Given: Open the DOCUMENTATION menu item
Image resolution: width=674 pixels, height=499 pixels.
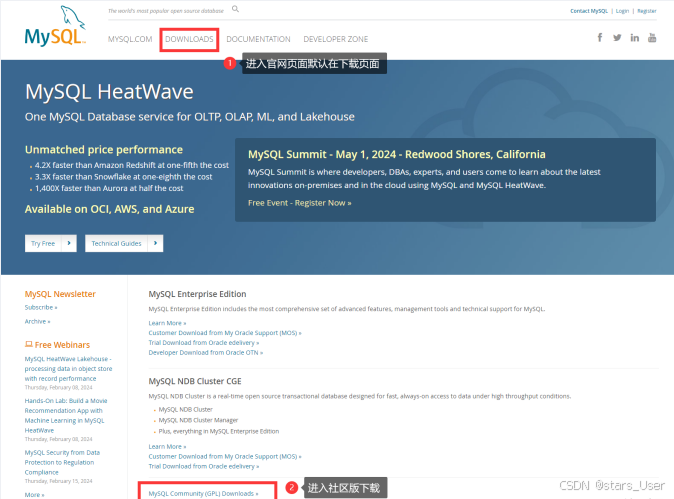Looking at the screenshot, I should coord(258,39).
